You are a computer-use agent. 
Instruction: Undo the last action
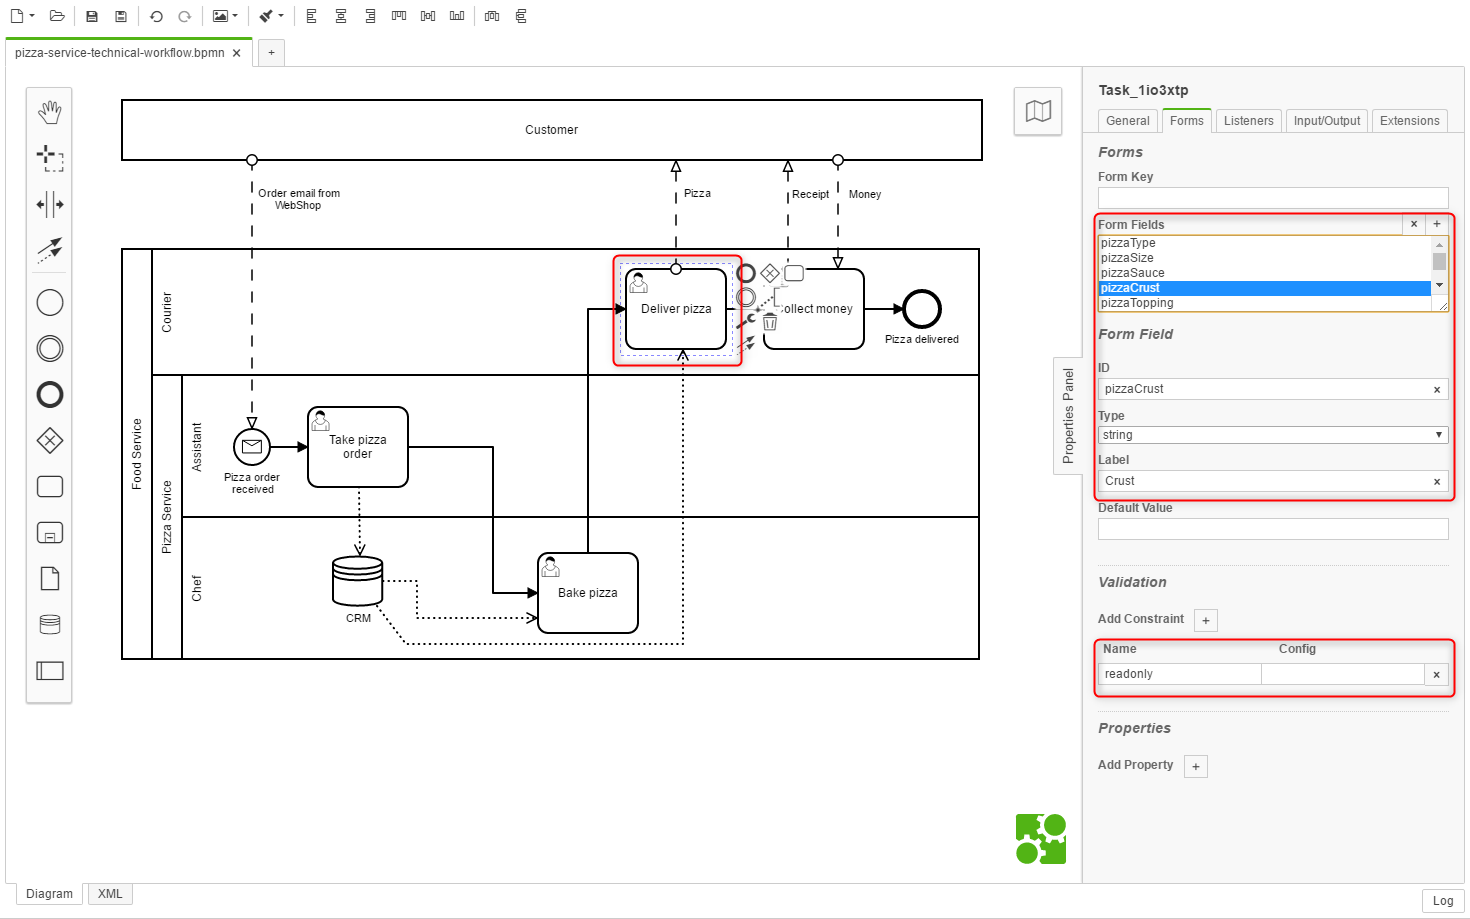coord(156,16)
